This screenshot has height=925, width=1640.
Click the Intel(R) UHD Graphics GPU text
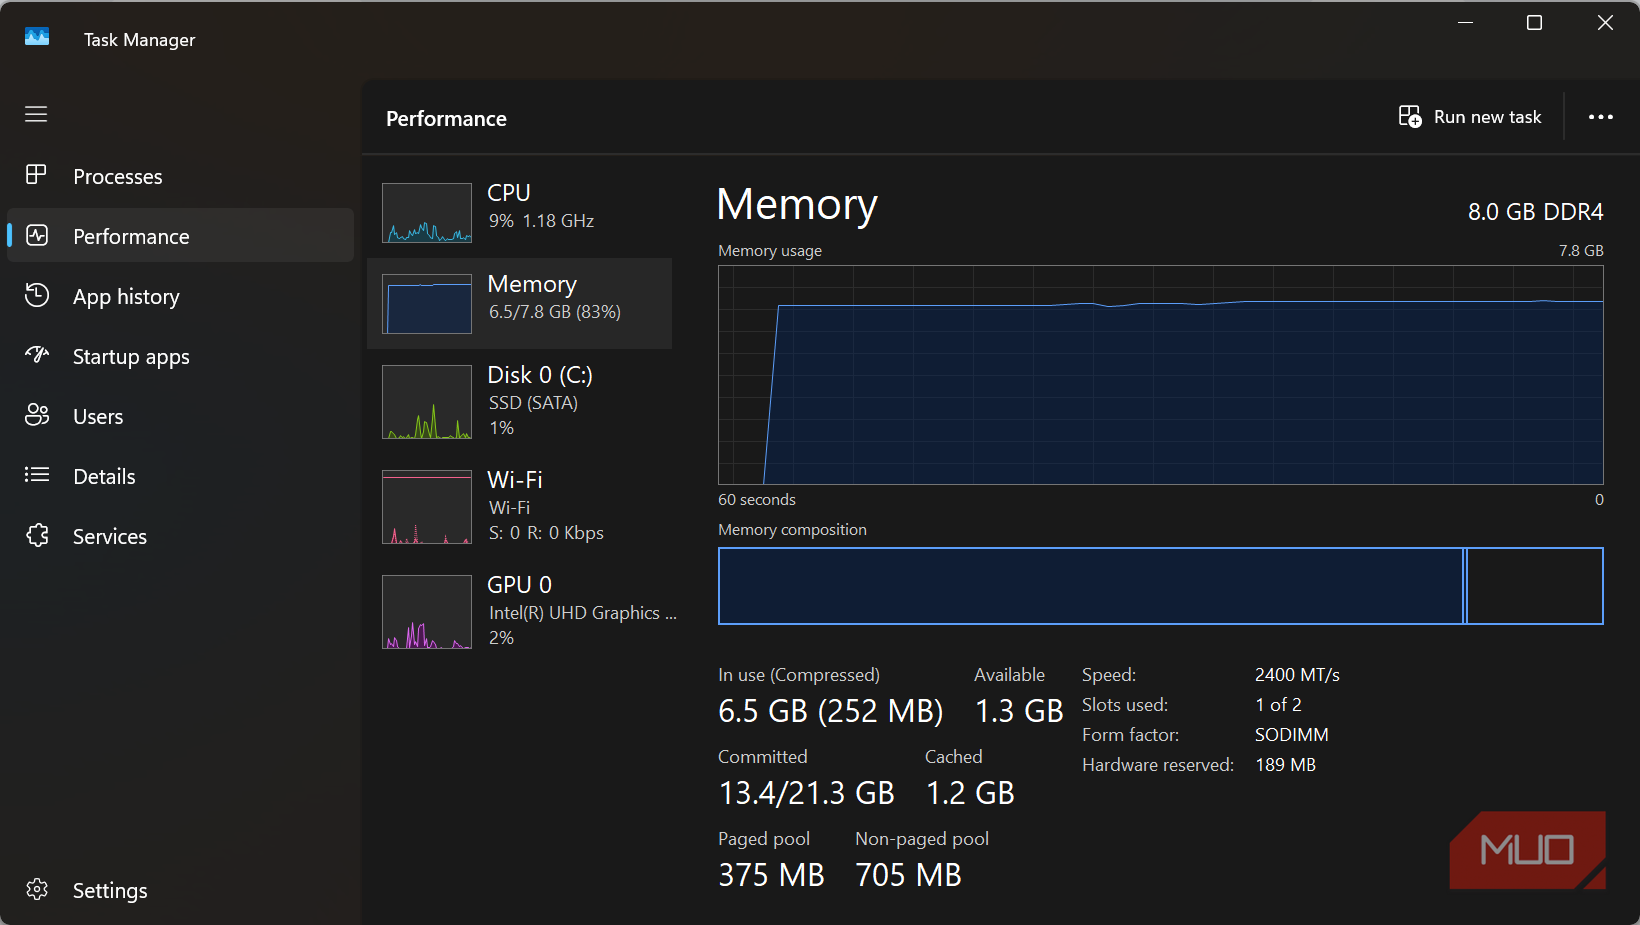tap(583, 613)
